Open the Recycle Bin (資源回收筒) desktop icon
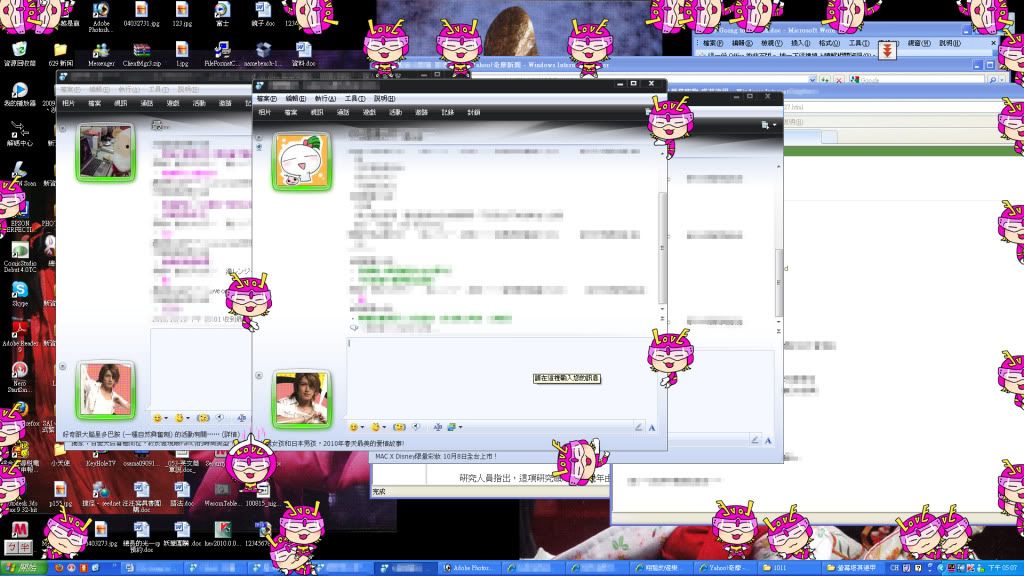This screenshot has width=1024, height=576. click(20, 54)
